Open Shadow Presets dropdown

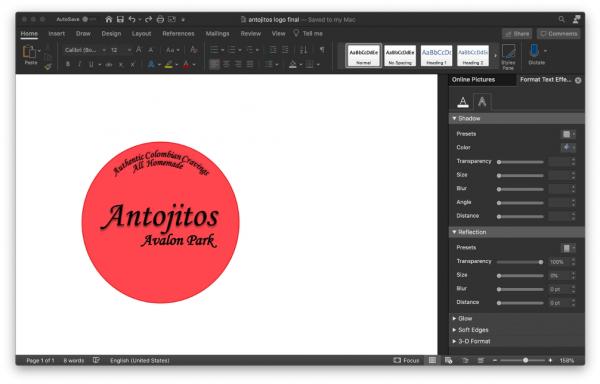pyautogui.click(x=568, y=134)
